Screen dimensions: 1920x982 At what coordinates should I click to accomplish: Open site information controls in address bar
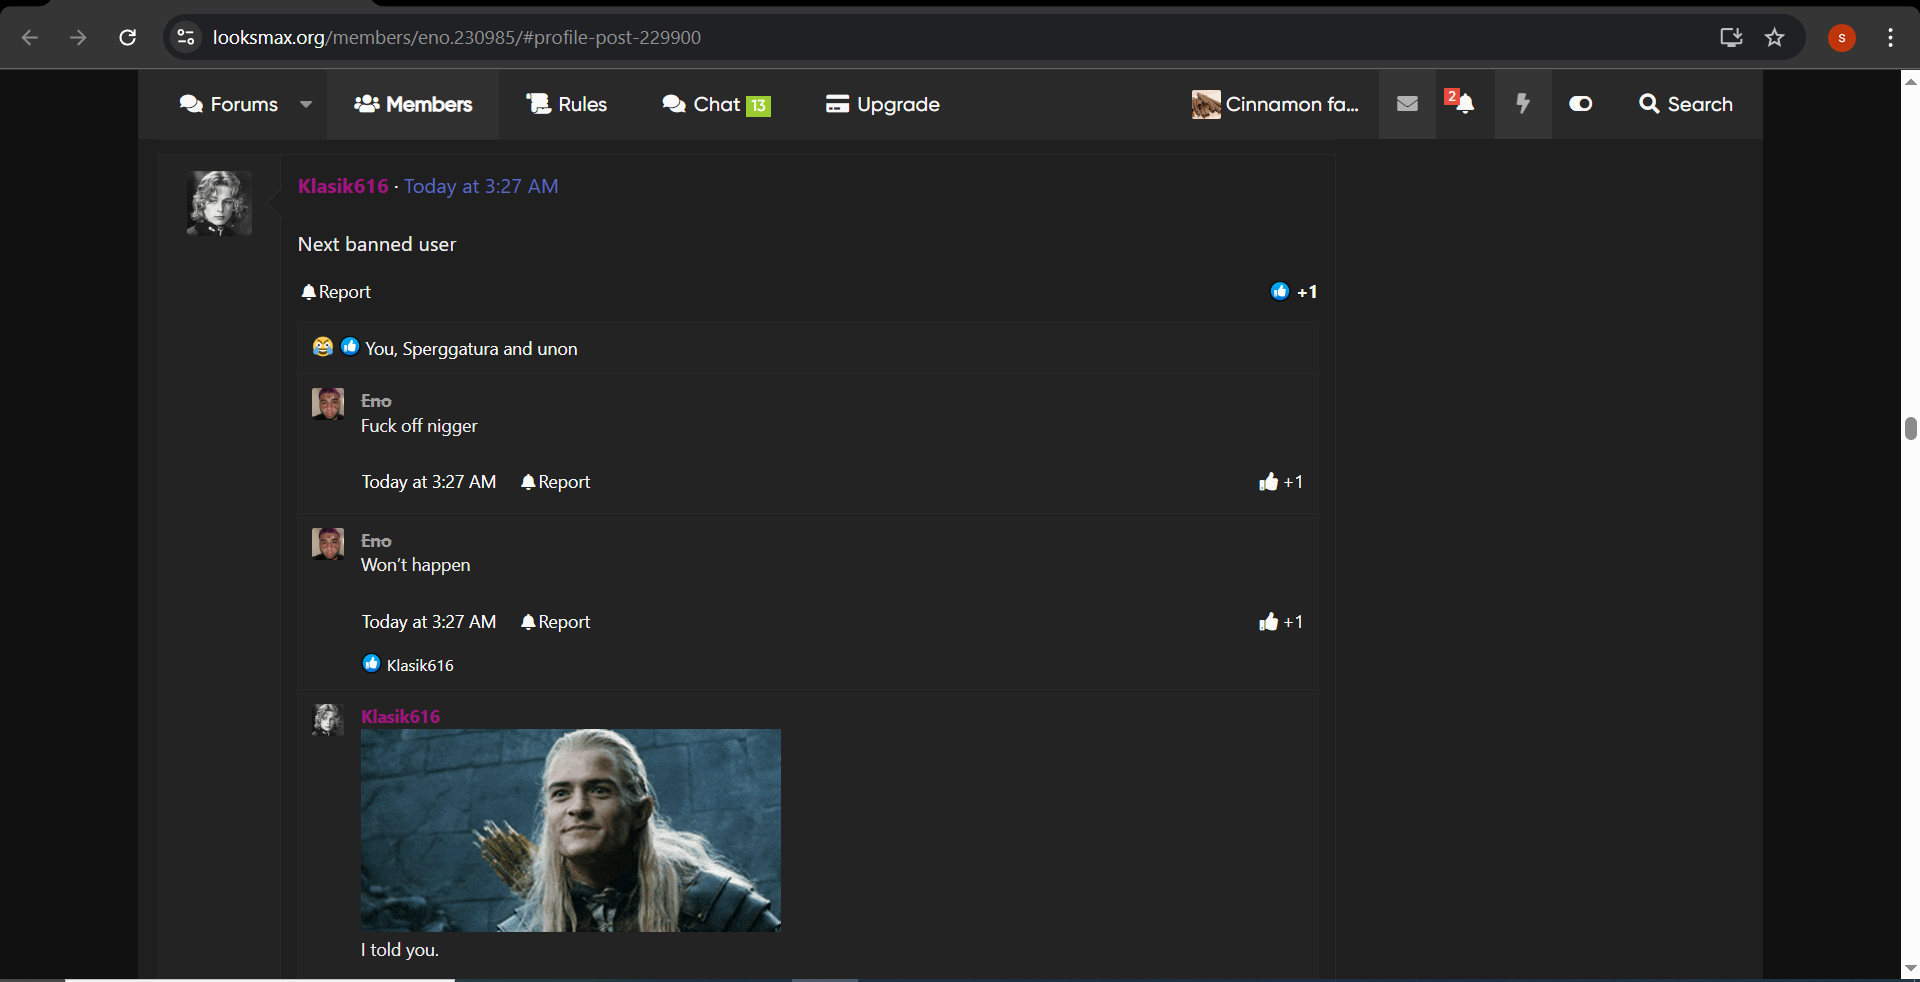pyautogui.click(x=185, y=37)
